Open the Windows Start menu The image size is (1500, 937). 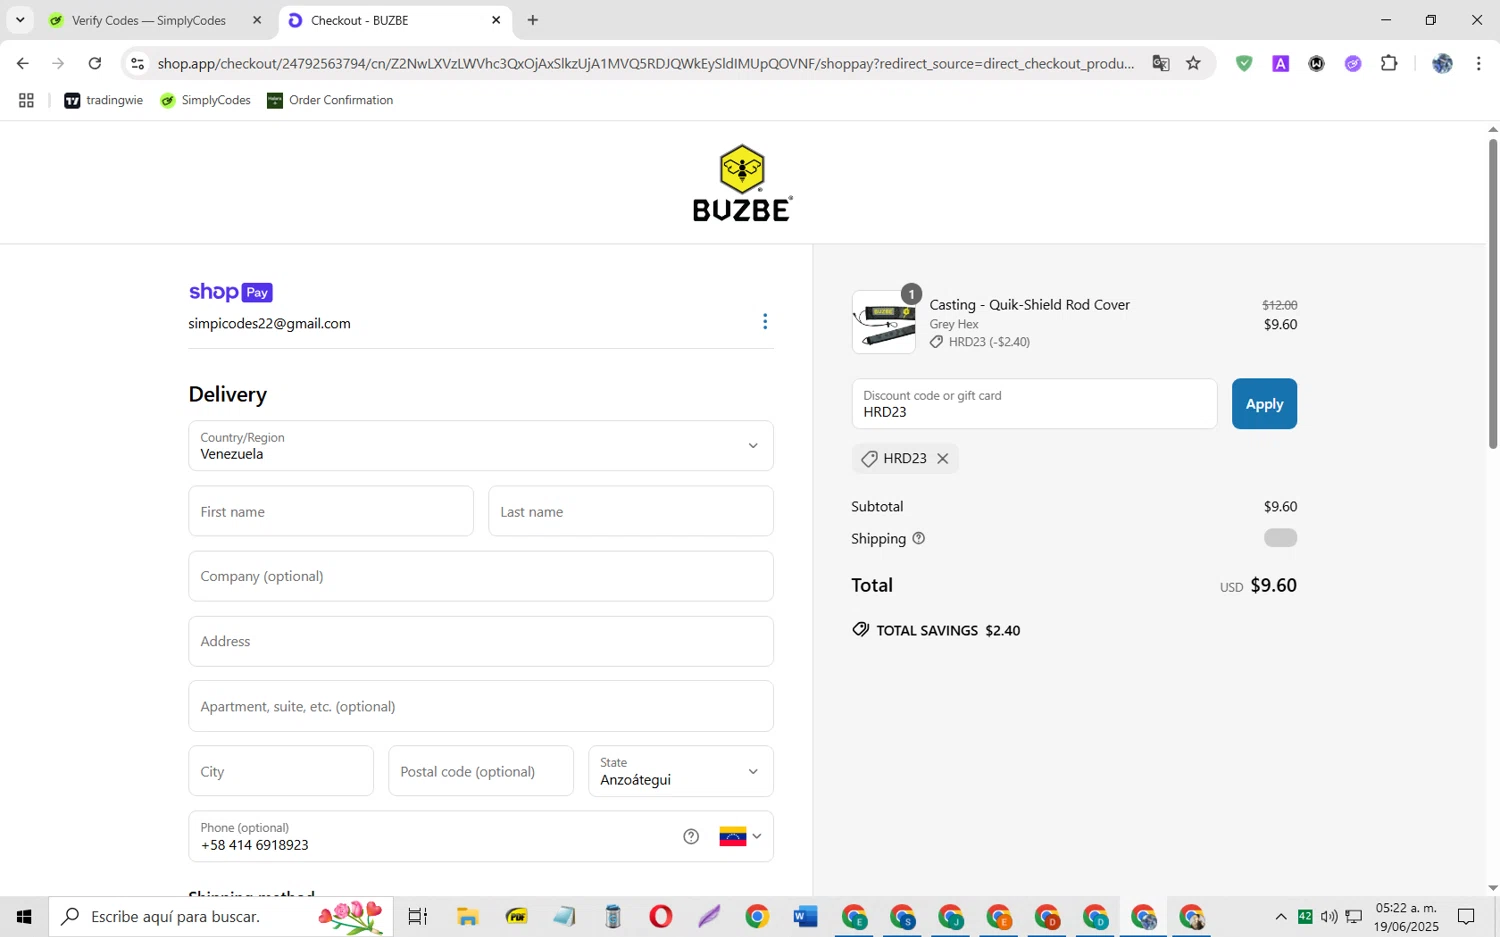tap(24, 916)
